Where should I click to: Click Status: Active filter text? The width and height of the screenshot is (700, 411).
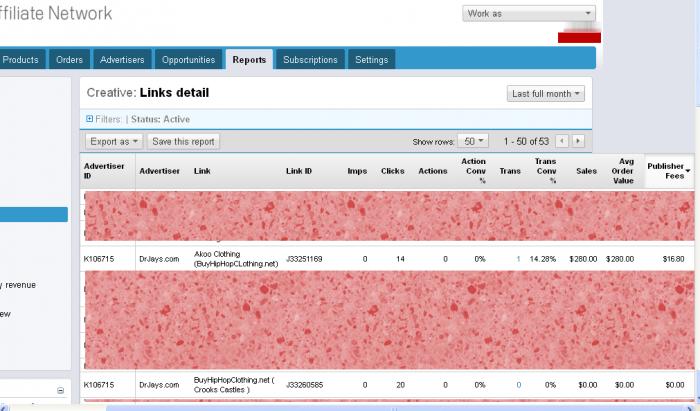tap(160, 119)
